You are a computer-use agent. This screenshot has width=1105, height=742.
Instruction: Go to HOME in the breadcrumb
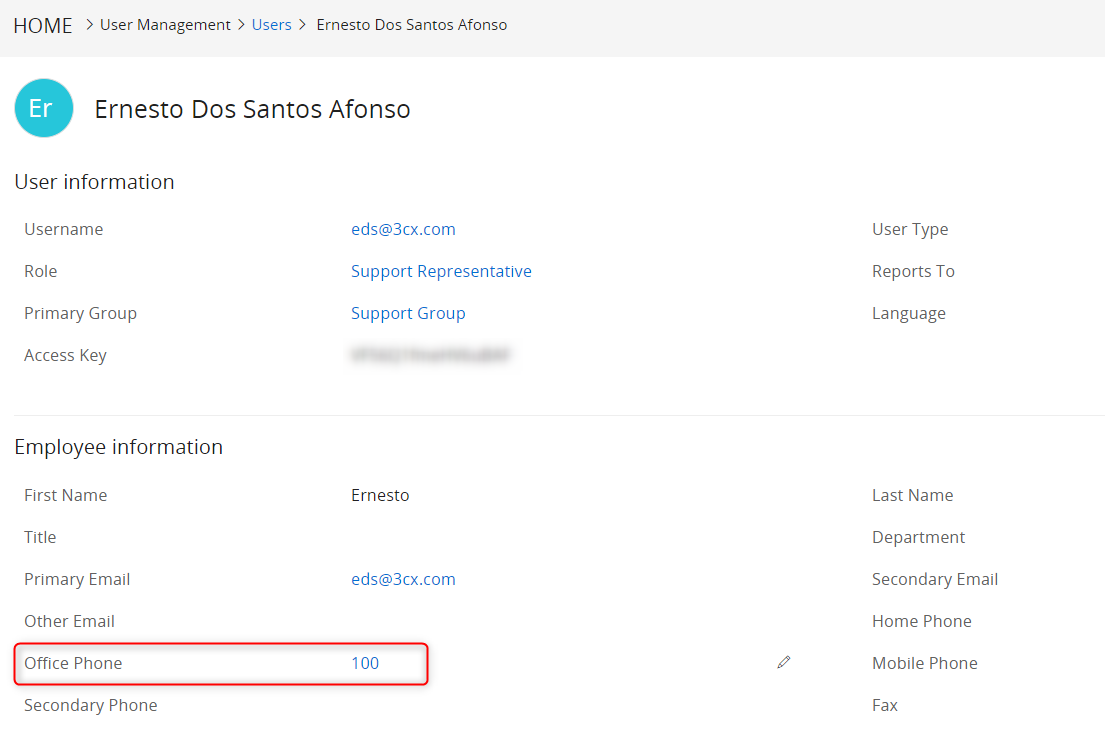43,25
